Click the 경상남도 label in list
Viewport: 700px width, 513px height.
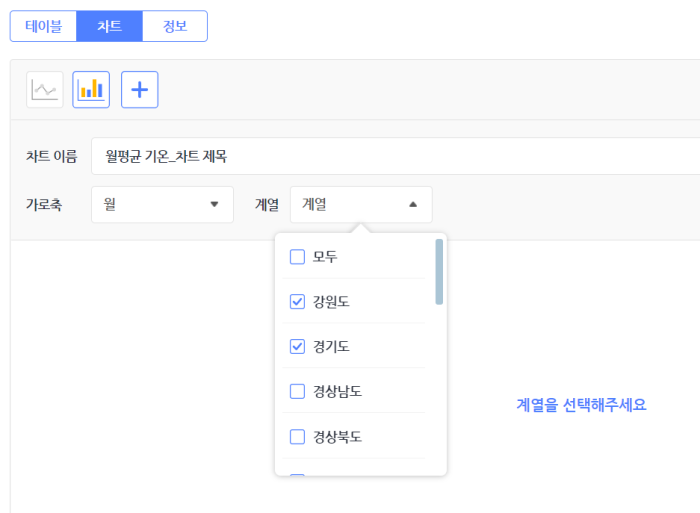click(x=337, y=392)
